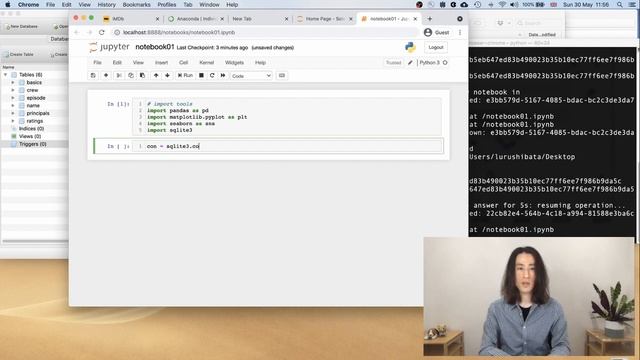Click the Logout button
This screenshot has width=640, height=360.
436,47
